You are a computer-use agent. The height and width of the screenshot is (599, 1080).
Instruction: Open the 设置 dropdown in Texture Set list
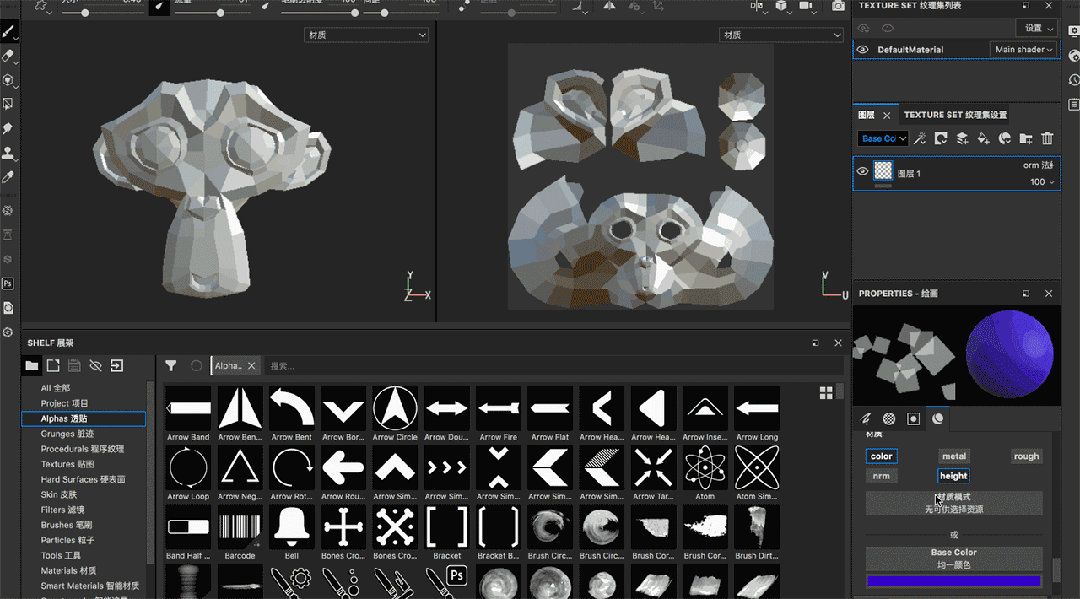[x=1037, y=28]
